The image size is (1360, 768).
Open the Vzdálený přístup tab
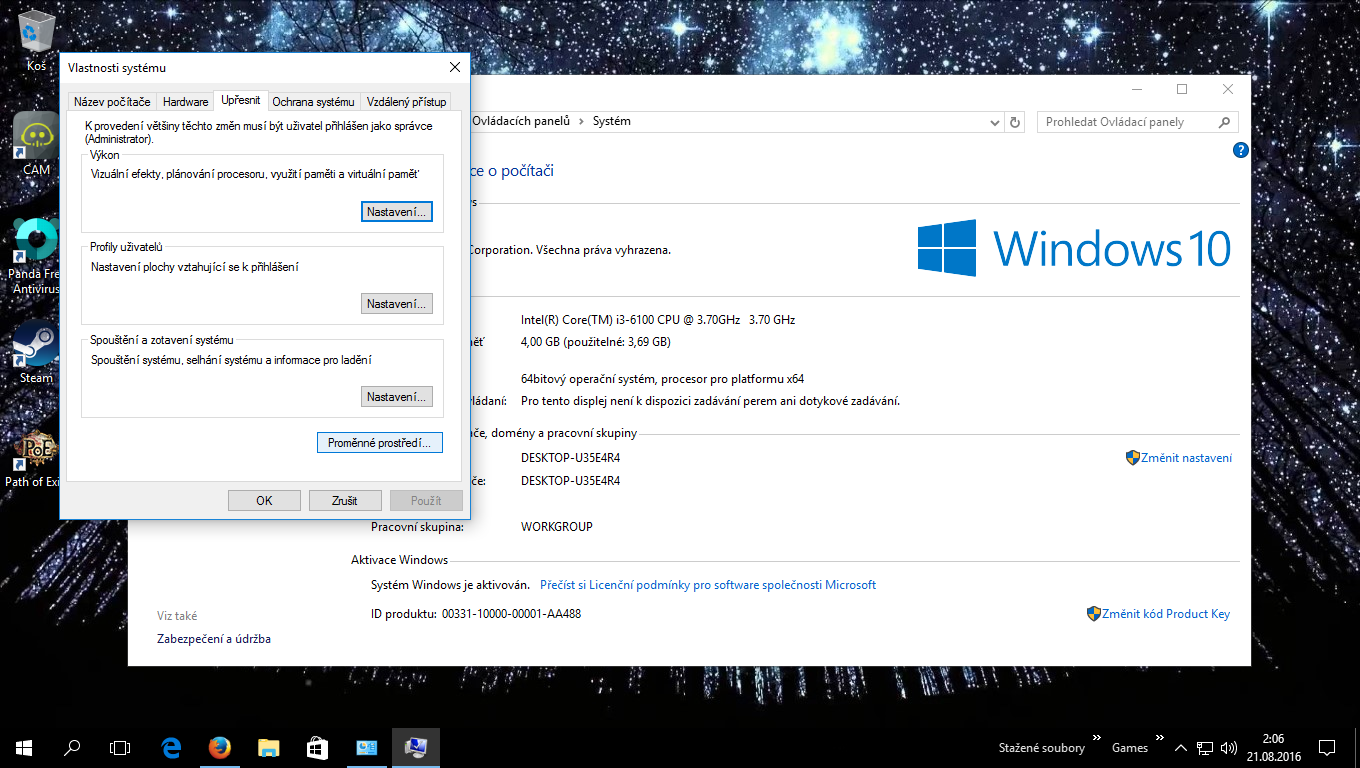pos(406,102)
